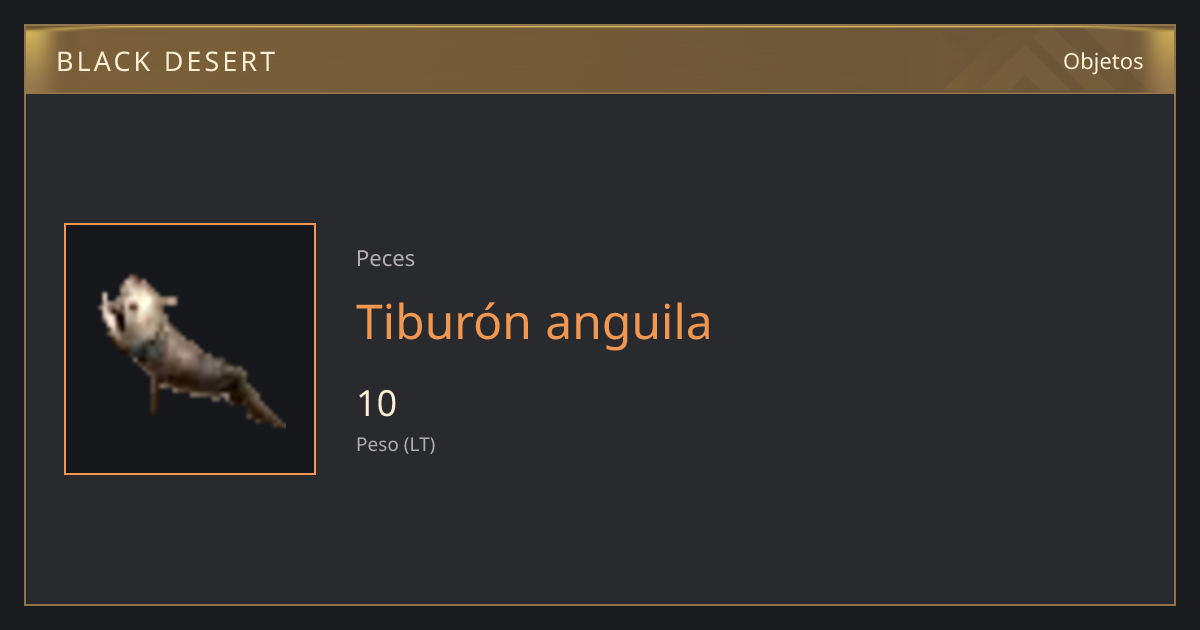Screen dimensions: 1200x630
Task: Click the Peso (LT) label
Action: tap(396, 445)
